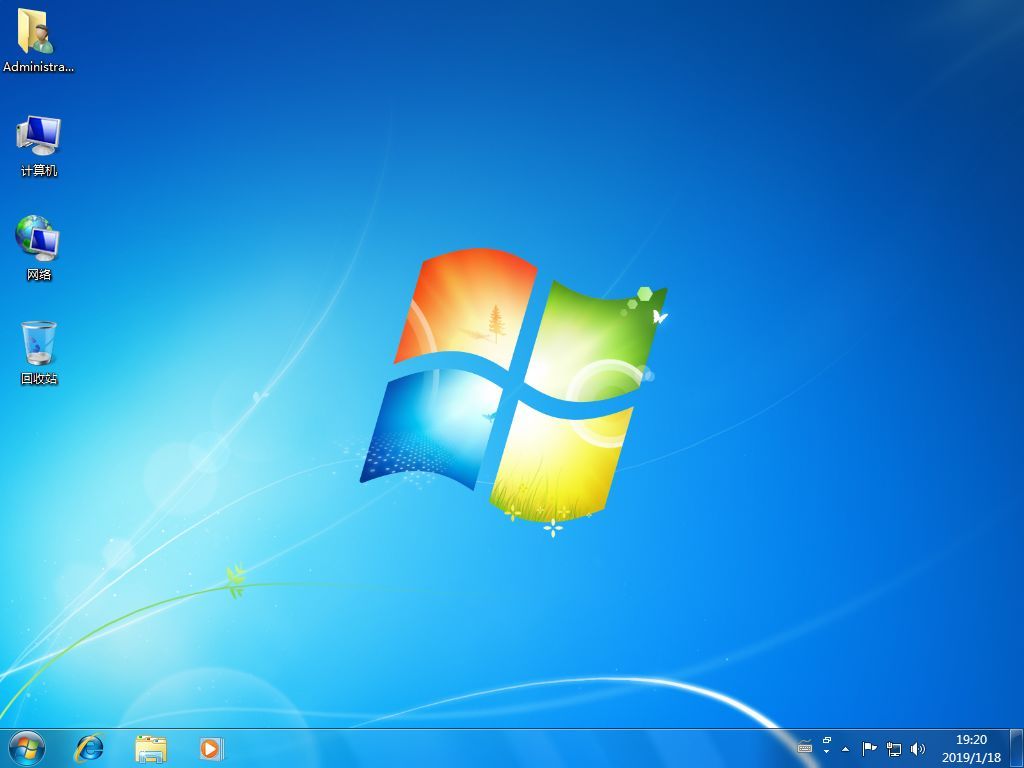Open Windows Explorer from the taskbar
Image resolution: width=1024 pixels, height=768 pixels.
pyautogui.click(x=151, y=748)
